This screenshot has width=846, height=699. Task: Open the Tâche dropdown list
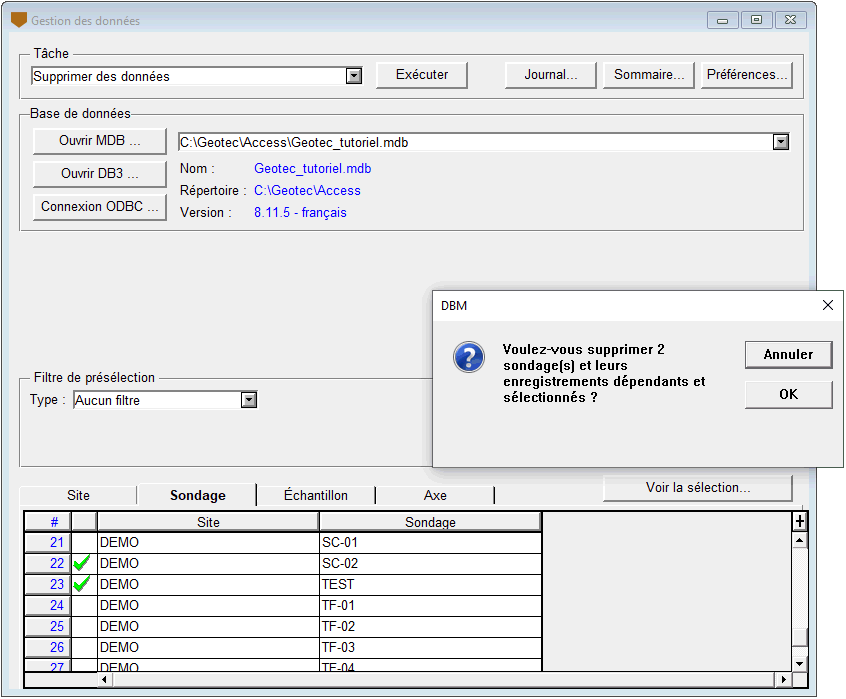[354, 76]
